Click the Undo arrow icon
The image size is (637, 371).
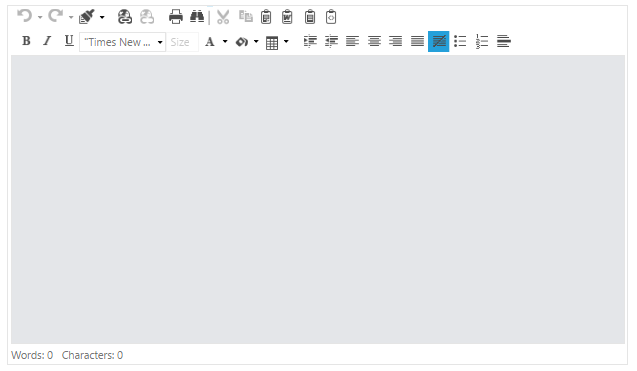click(24, 16)
